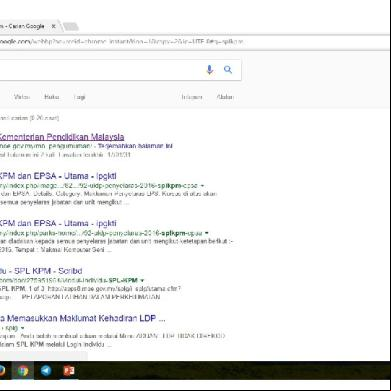Viewport: 391px width, 391px height.
Task: Expand dropdown arrow beside first ipgktl result URL
Action: point(202,186)
